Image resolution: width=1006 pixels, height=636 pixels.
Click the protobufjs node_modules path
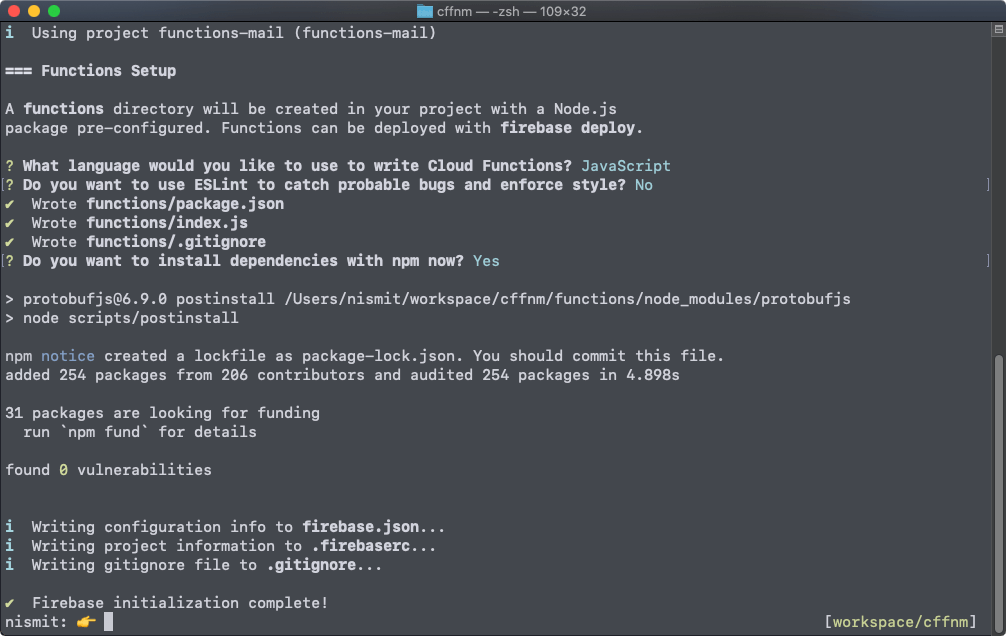pos(568,299)
